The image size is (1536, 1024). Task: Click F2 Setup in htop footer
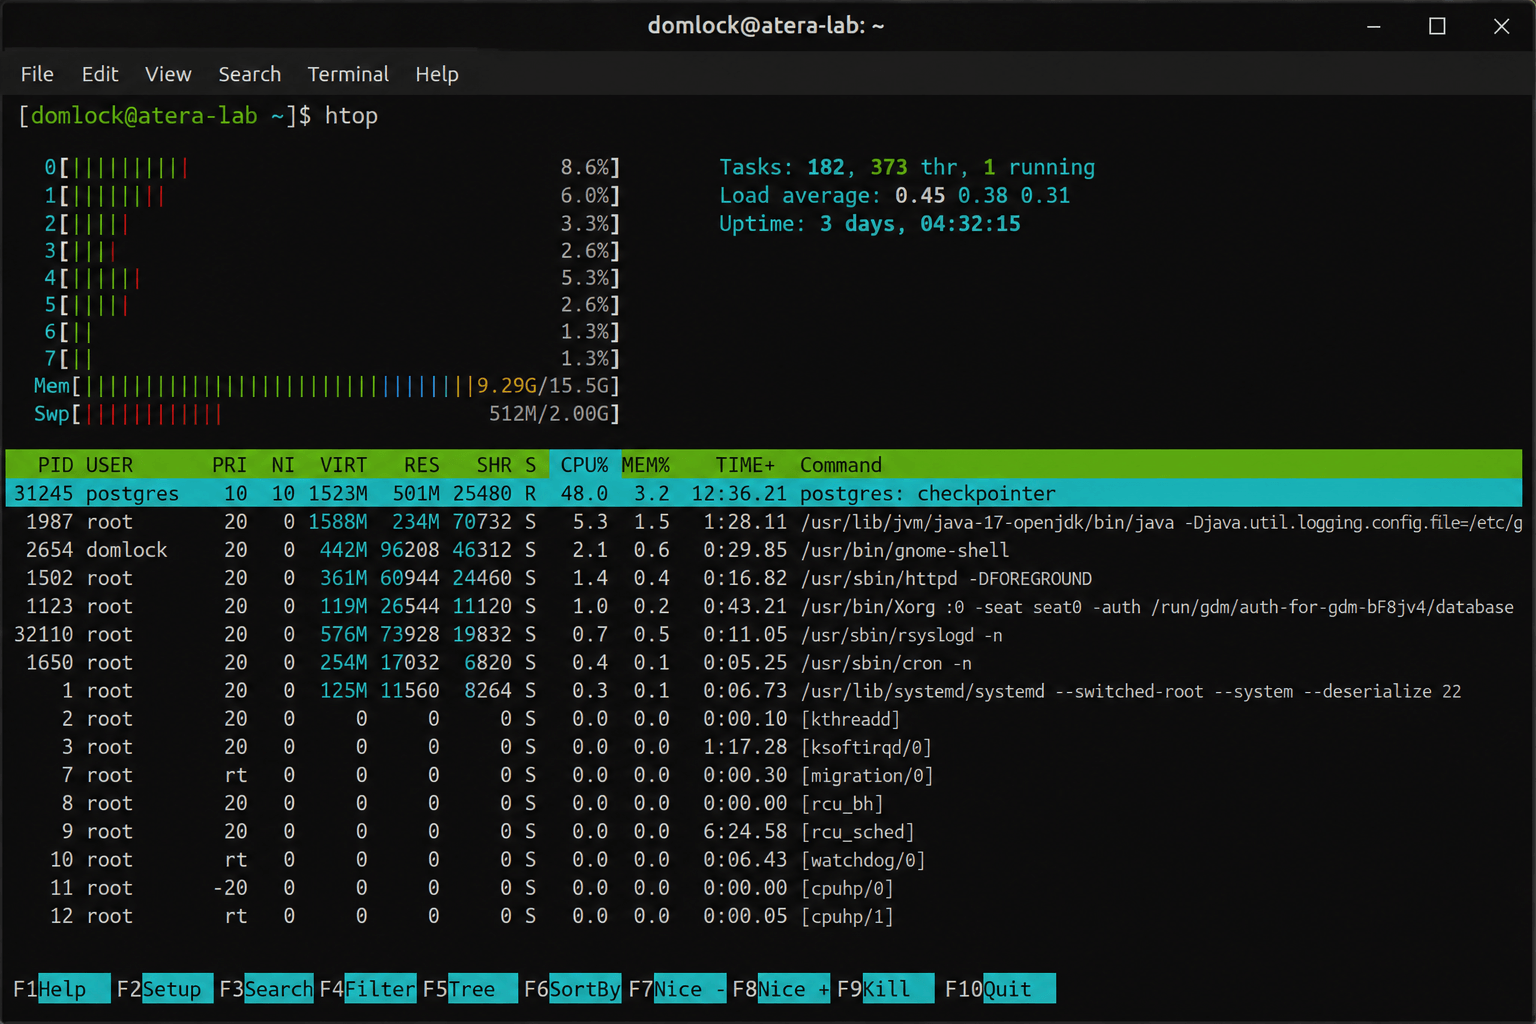coord(164,989)
